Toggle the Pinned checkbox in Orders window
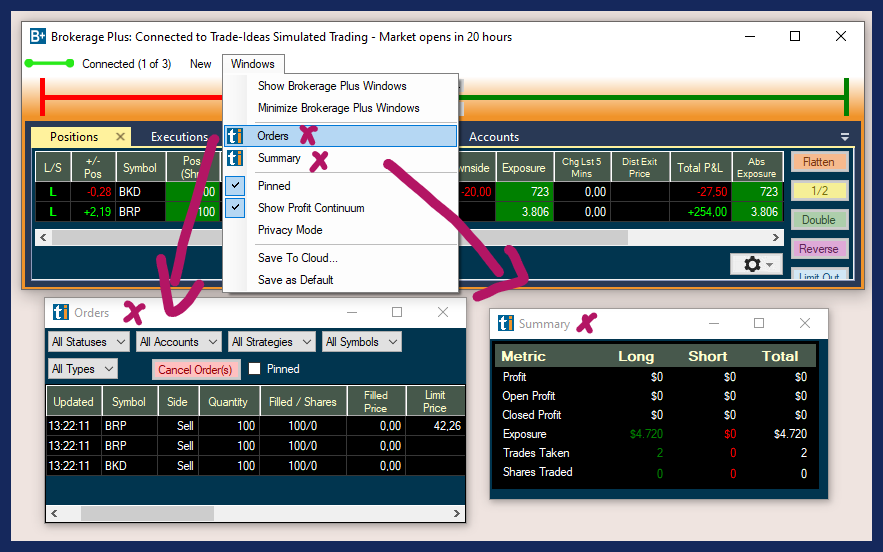Viewport: 883px width, 552px height. [255, 369]
